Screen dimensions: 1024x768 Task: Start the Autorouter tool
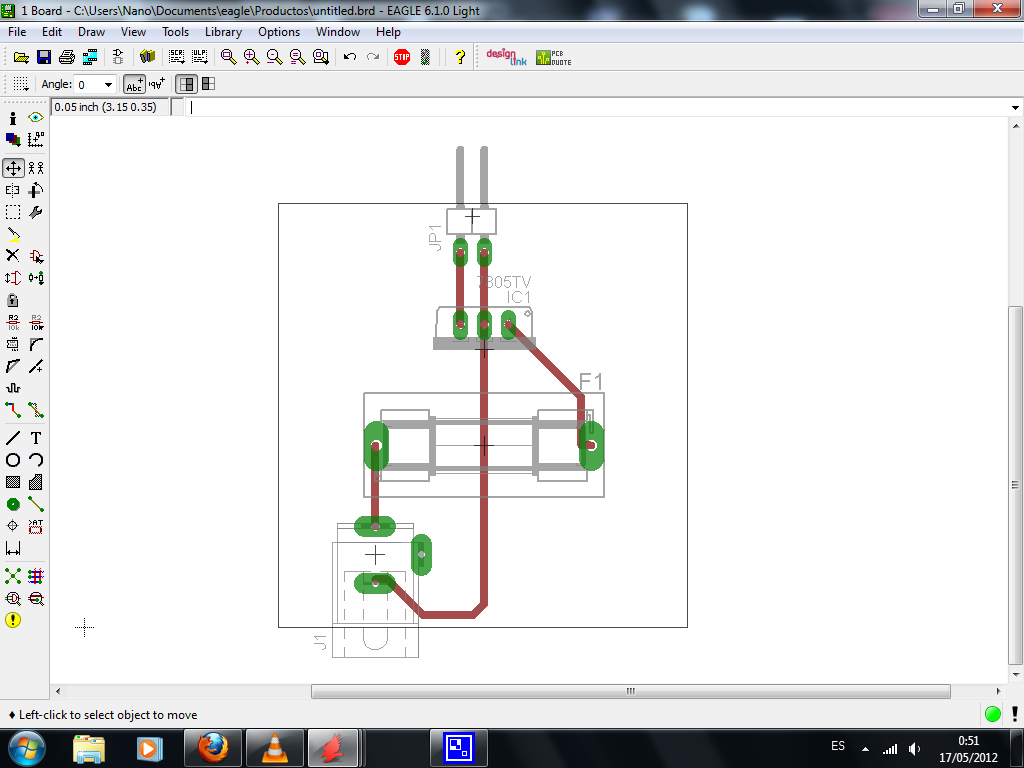point(36,576)
